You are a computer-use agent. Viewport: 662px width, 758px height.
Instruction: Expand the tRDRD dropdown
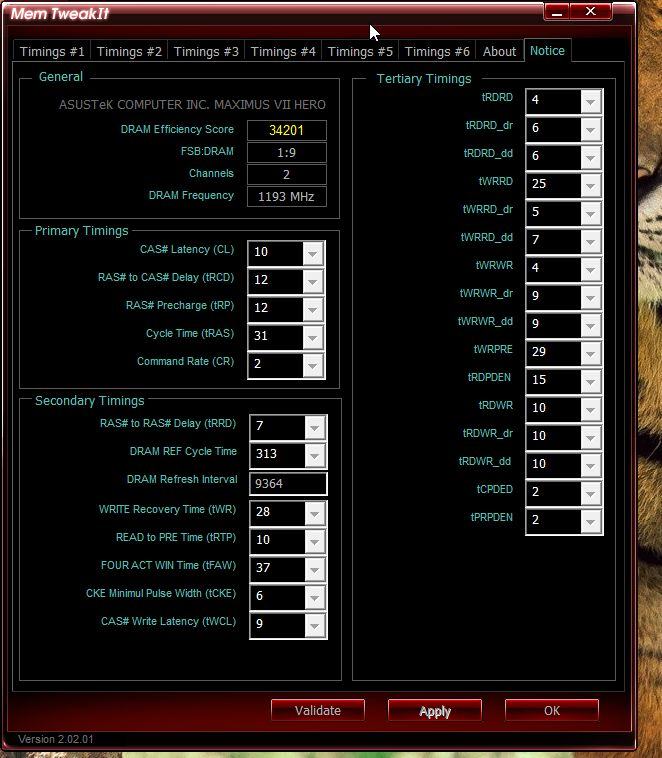pyautogui.click(x=590, y=102)
